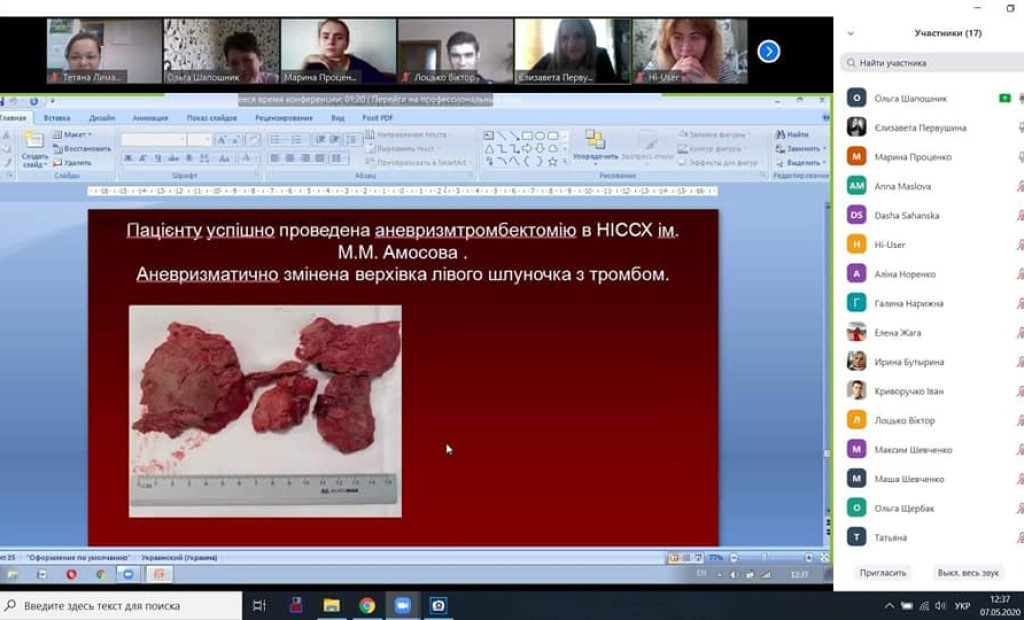Toggle underline formatting
This screenshot has height=620, width=1024.
pyautogui.click(x=157, y=157)
